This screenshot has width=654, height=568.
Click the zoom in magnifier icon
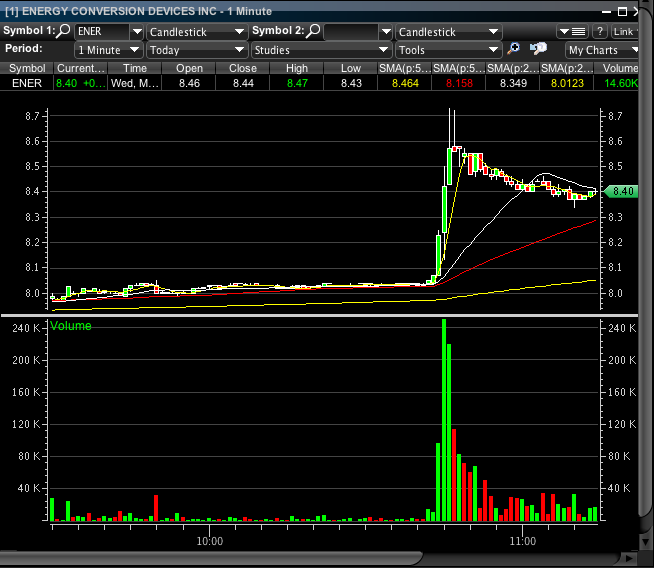514,49
